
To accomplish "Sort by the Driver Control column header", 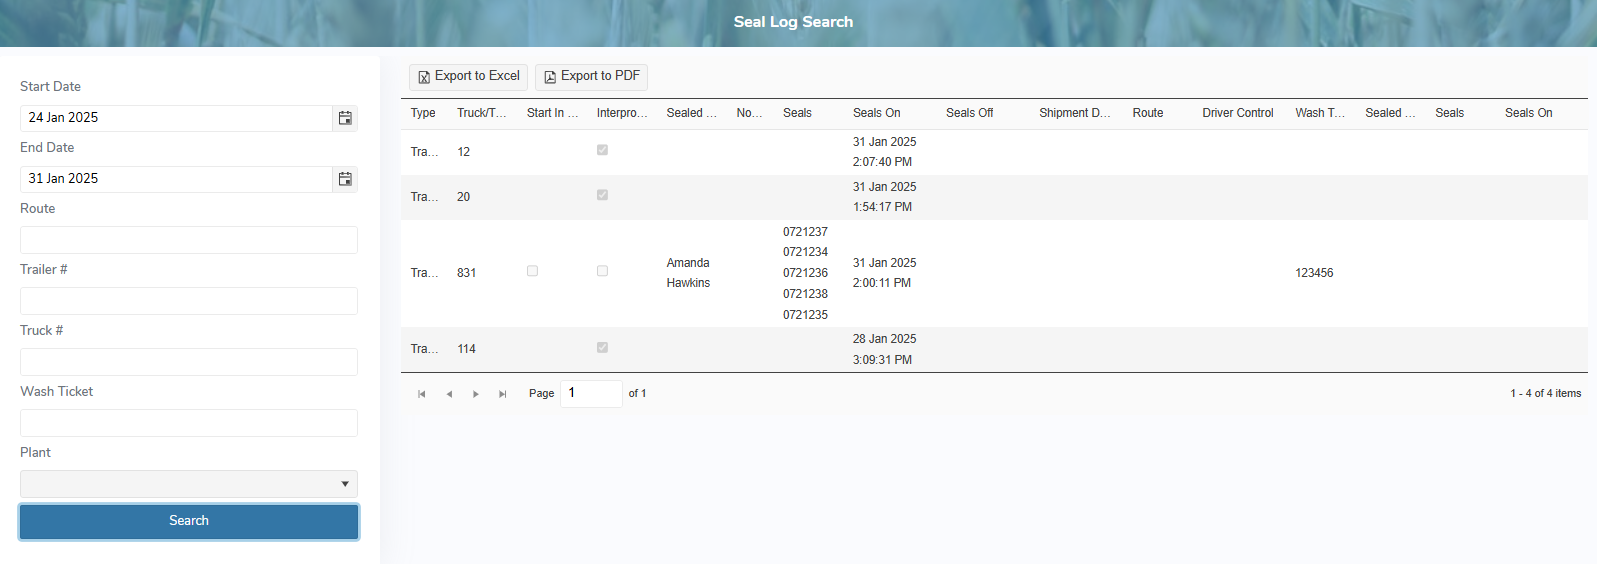I will point(1237,113).
